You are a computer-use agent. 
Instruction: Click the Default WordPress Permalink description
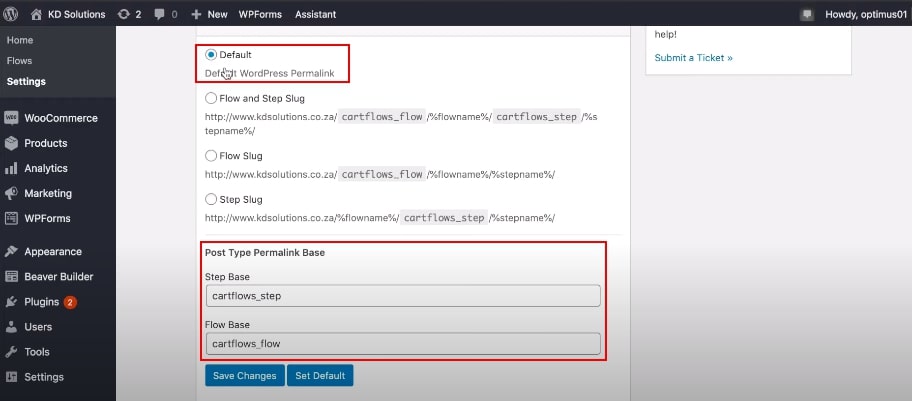click(269, 74)
